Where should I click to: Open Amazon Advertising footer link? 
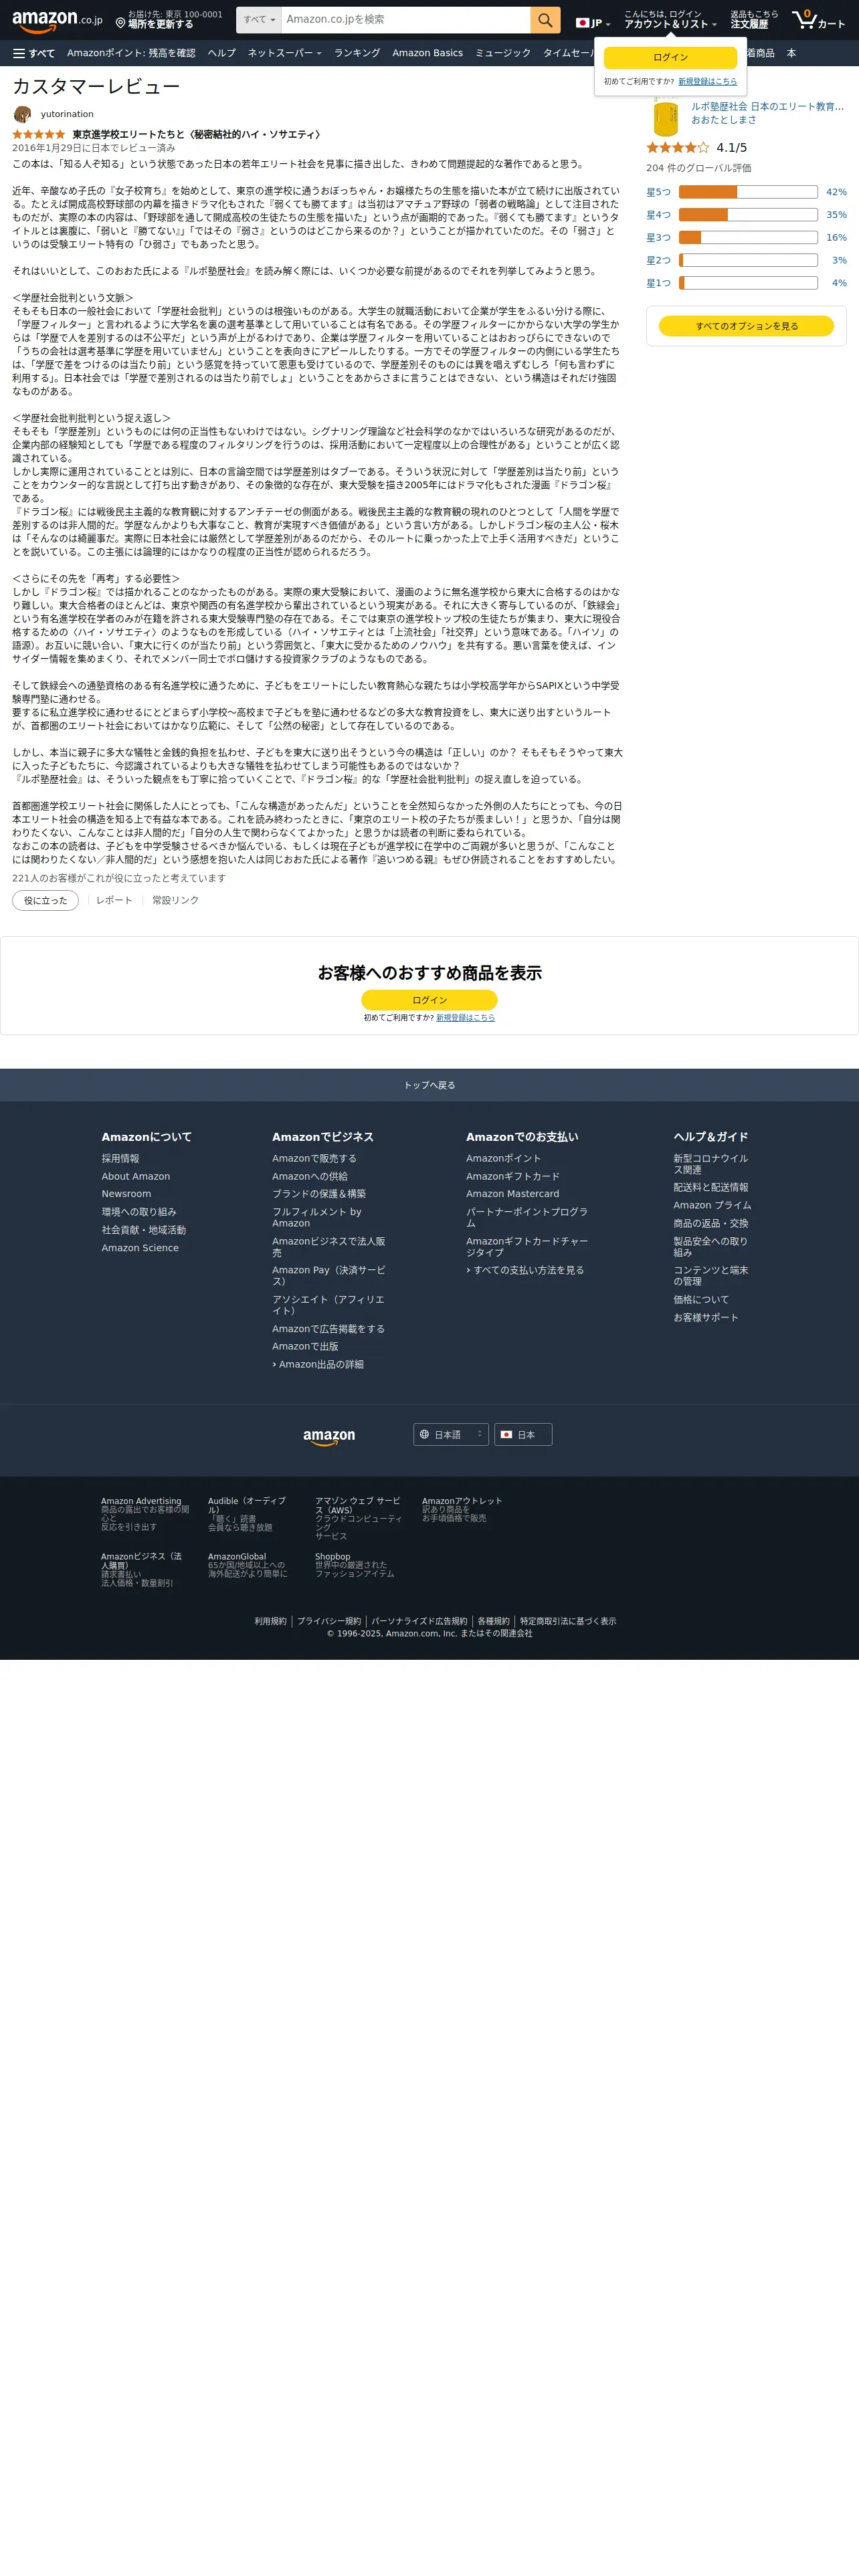(141, 1501)
